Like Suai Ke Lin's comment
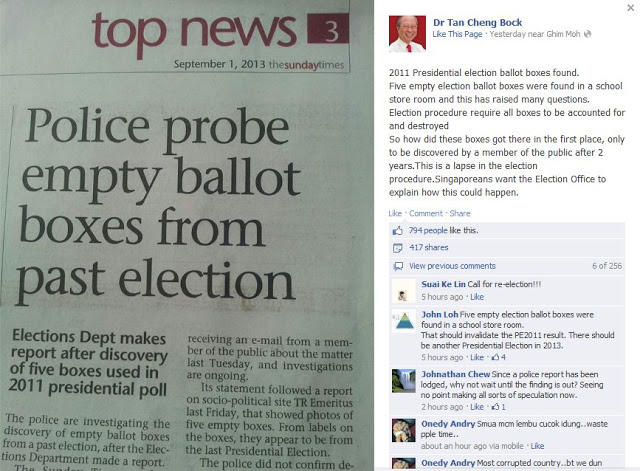Screen dimensions: 640x471 point(477,297)
